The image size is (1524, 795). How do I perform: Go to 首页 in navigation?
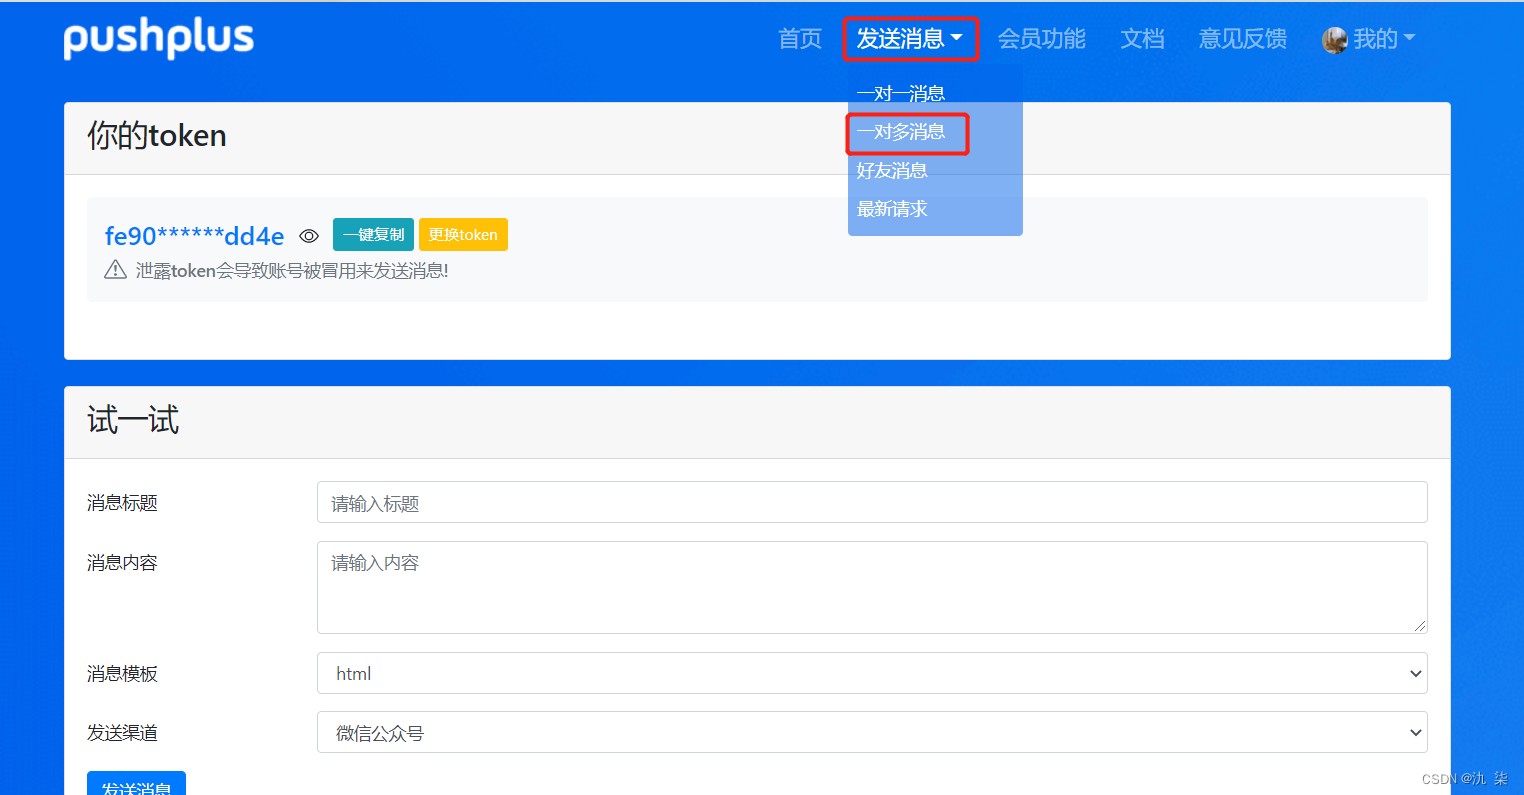click(x=800, y=39)
